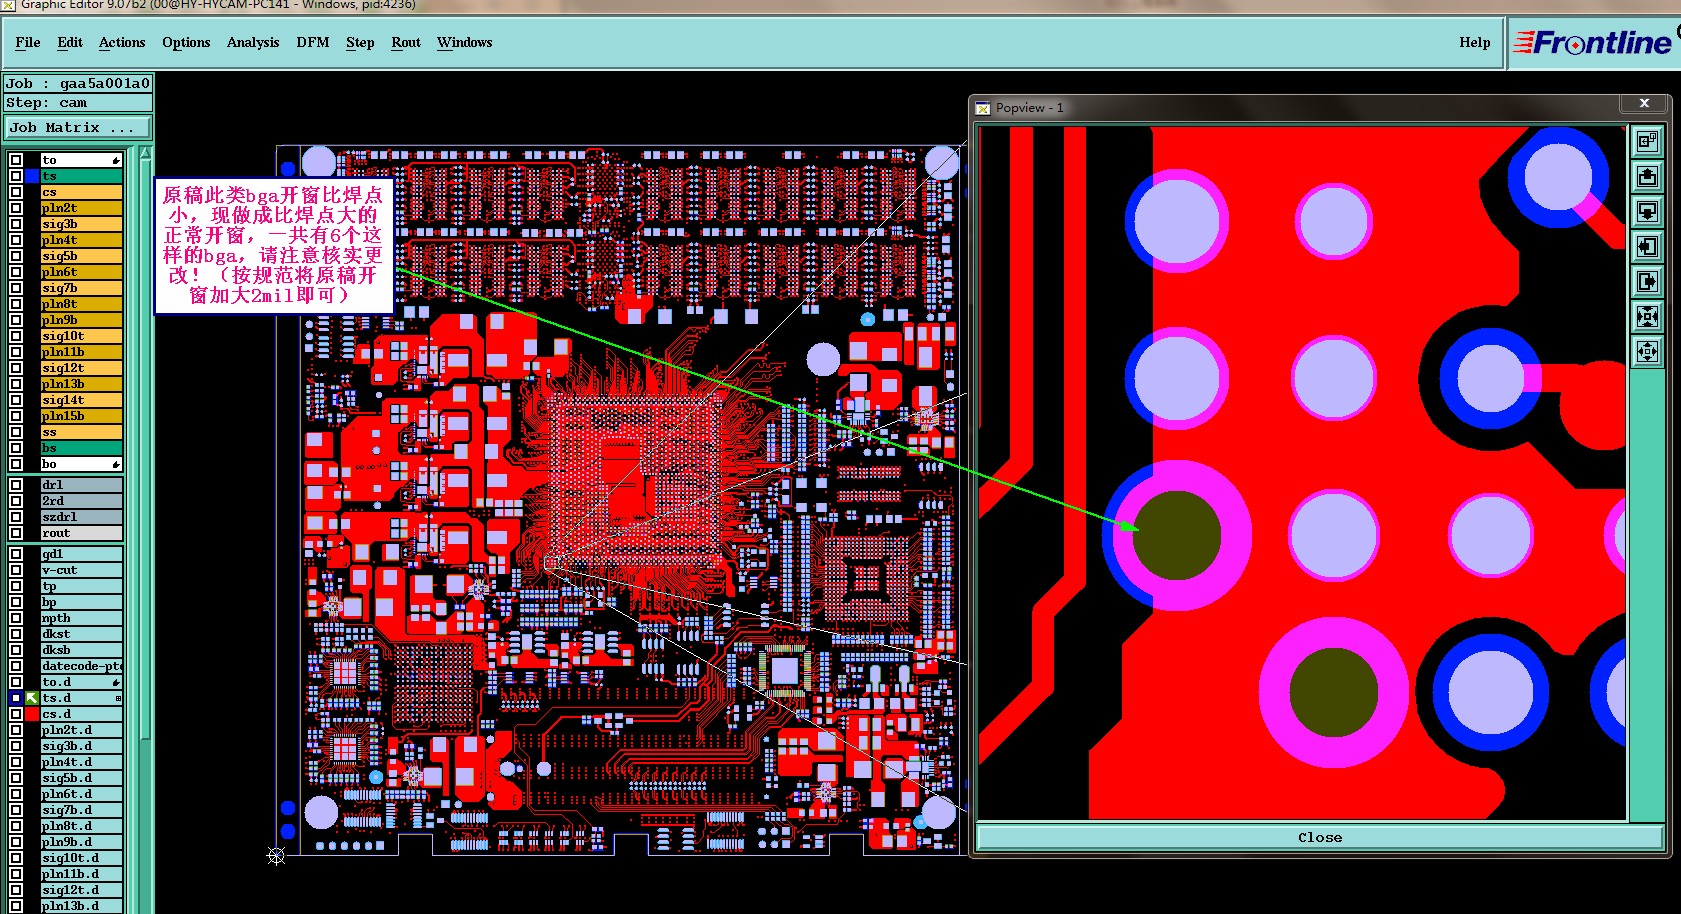Toggle checkbox for the sig3b layer

(16, 224)
